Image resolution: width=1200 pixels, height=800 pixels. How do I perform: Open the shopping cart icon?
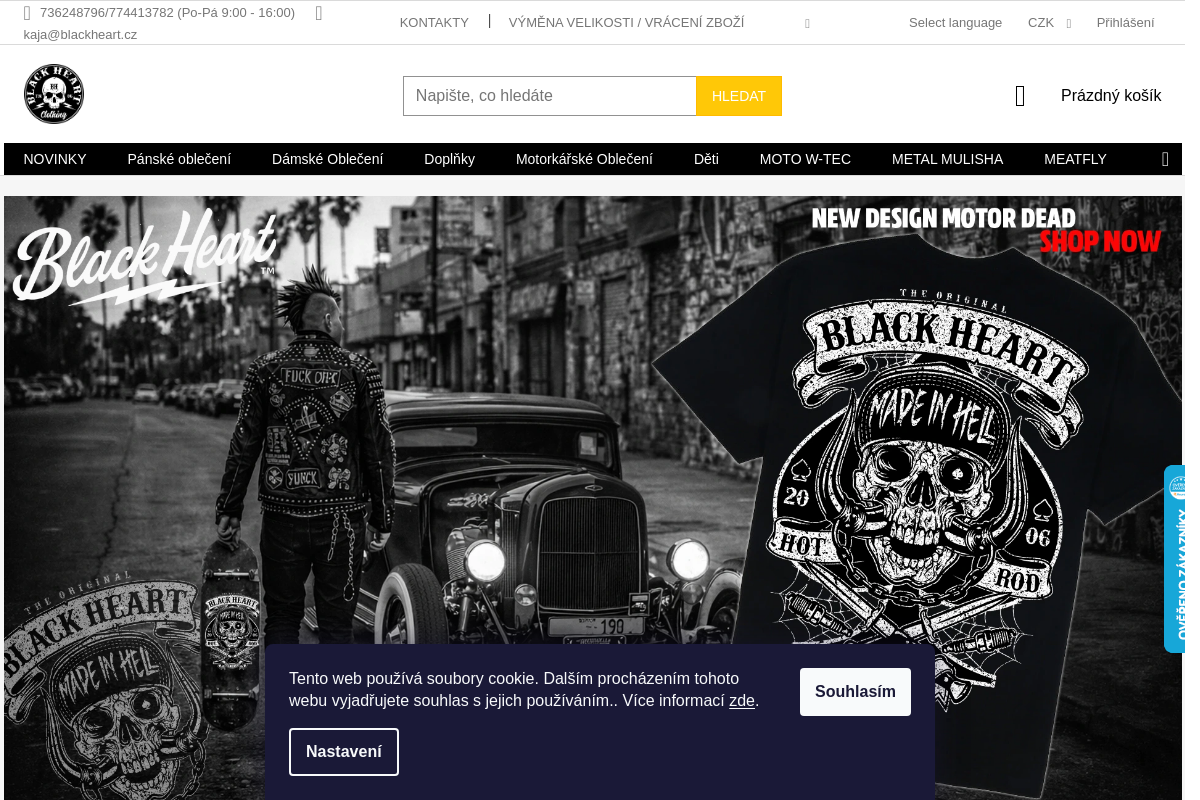click(1020, 96)
